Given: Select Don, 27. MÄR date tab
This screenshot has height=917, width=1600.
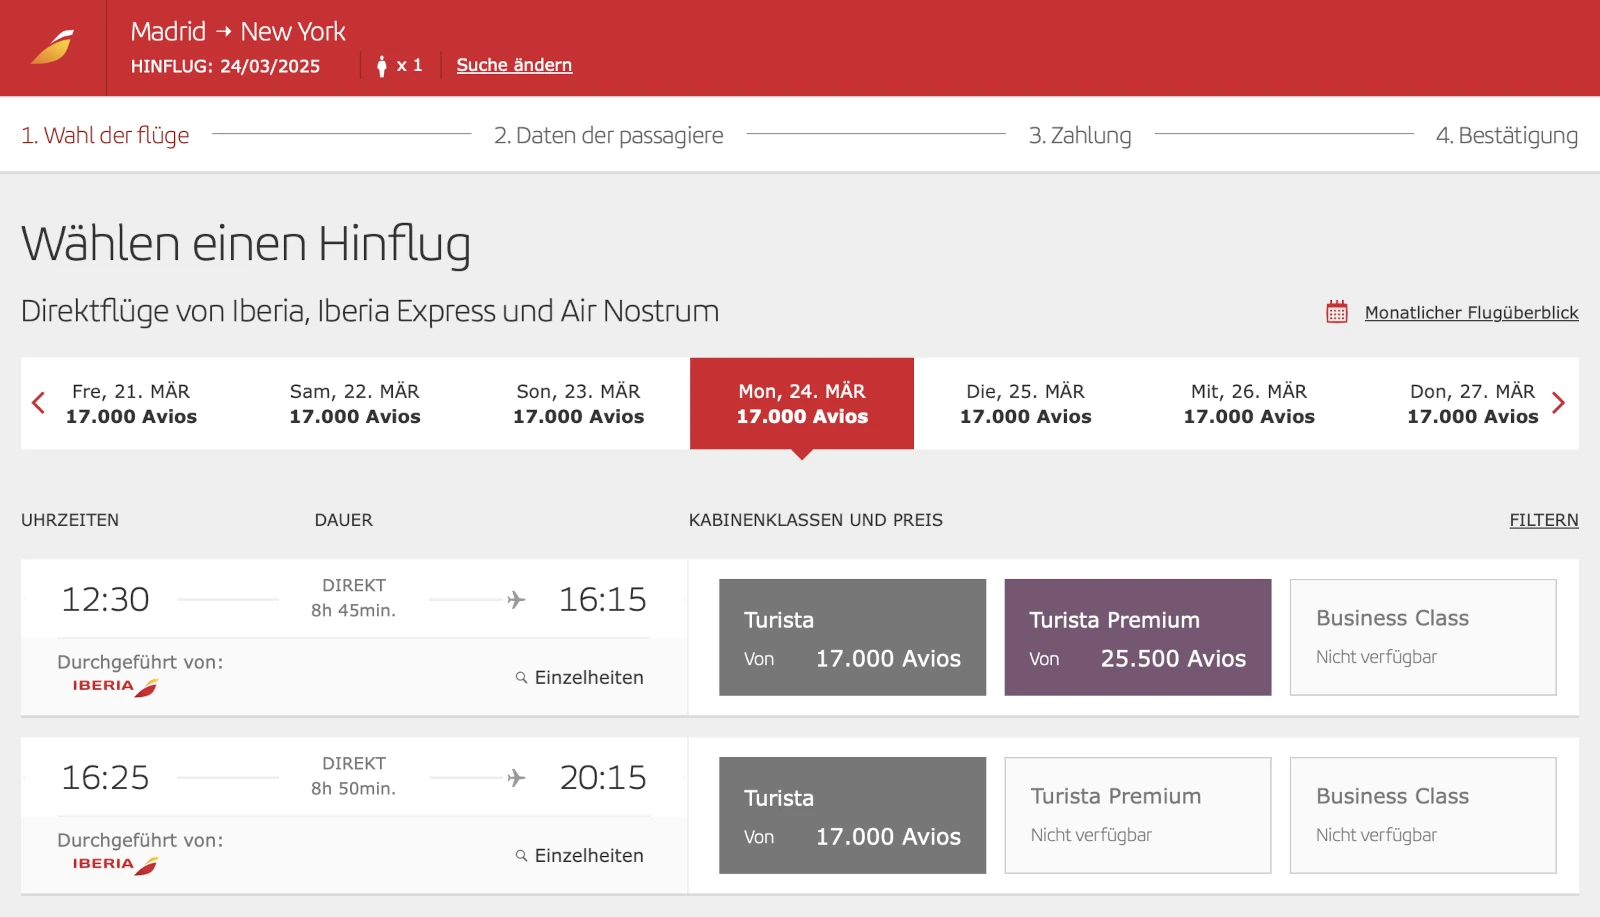Looking at the screenshot, I should [1472, 404].
